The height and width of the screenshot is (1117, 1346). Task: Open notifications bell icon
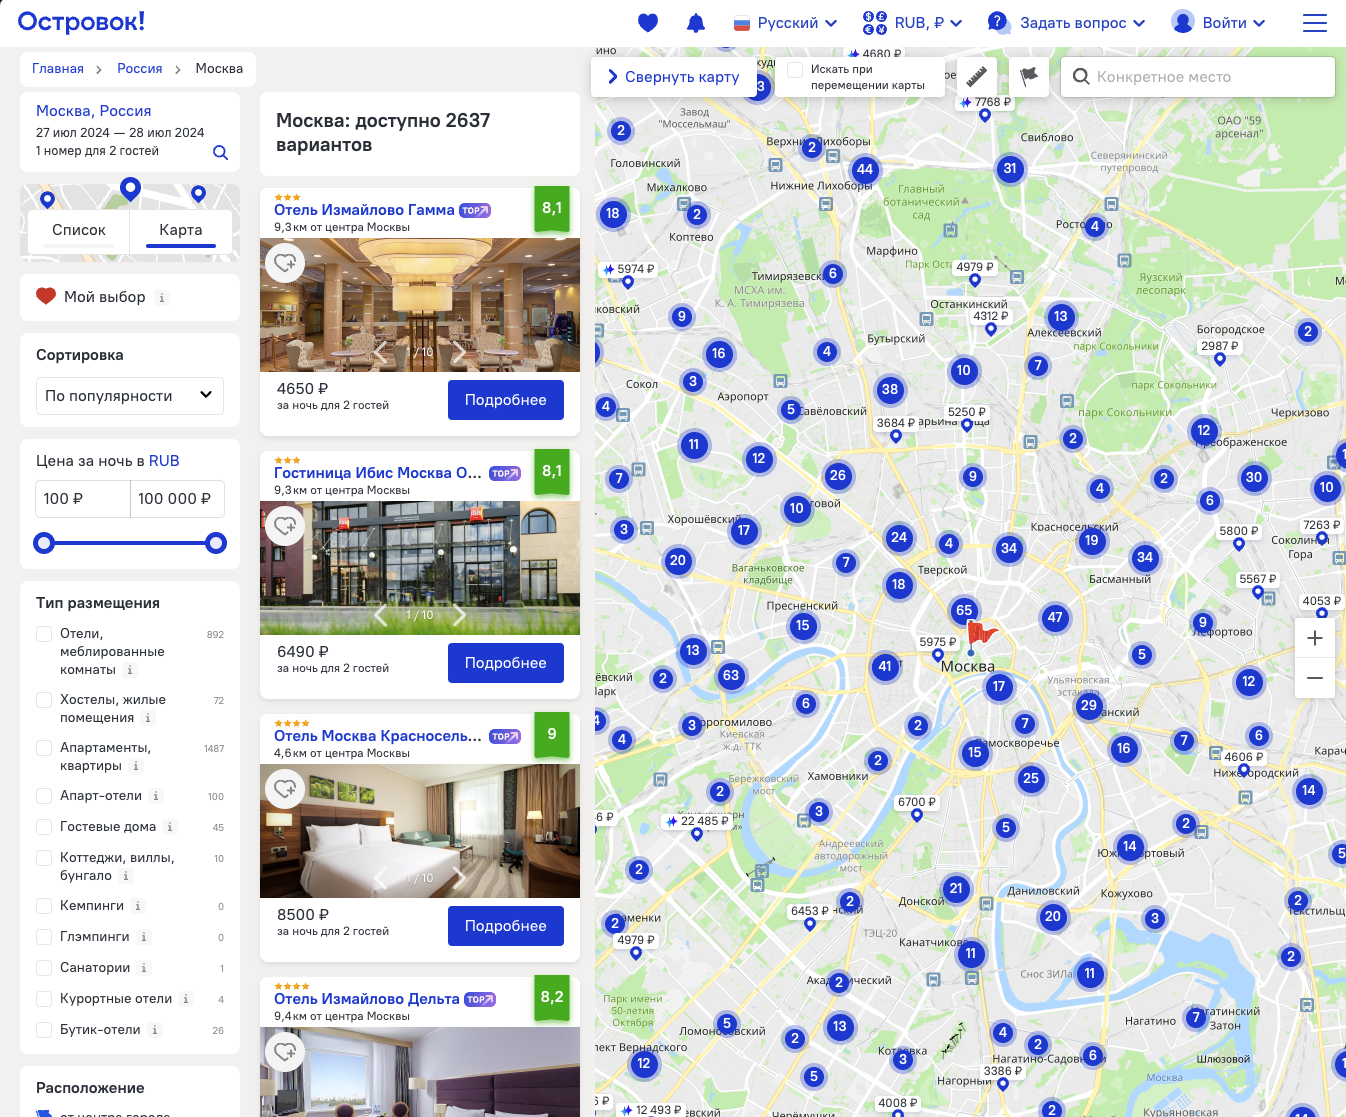tap(696, 23)
